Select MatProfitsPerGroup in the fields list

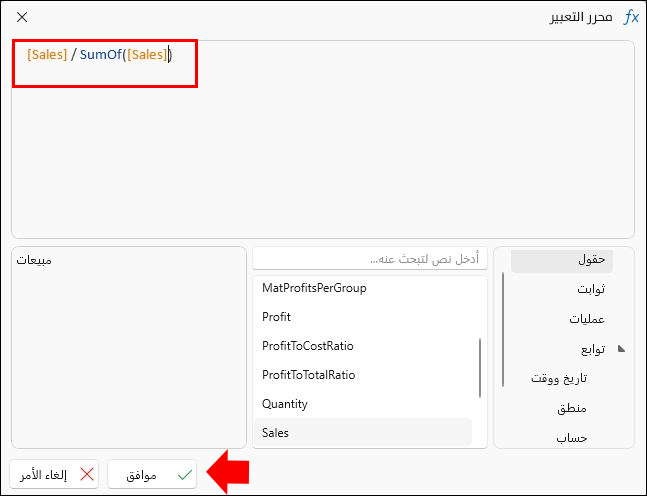pyautogui.click(x=314, y=288)
